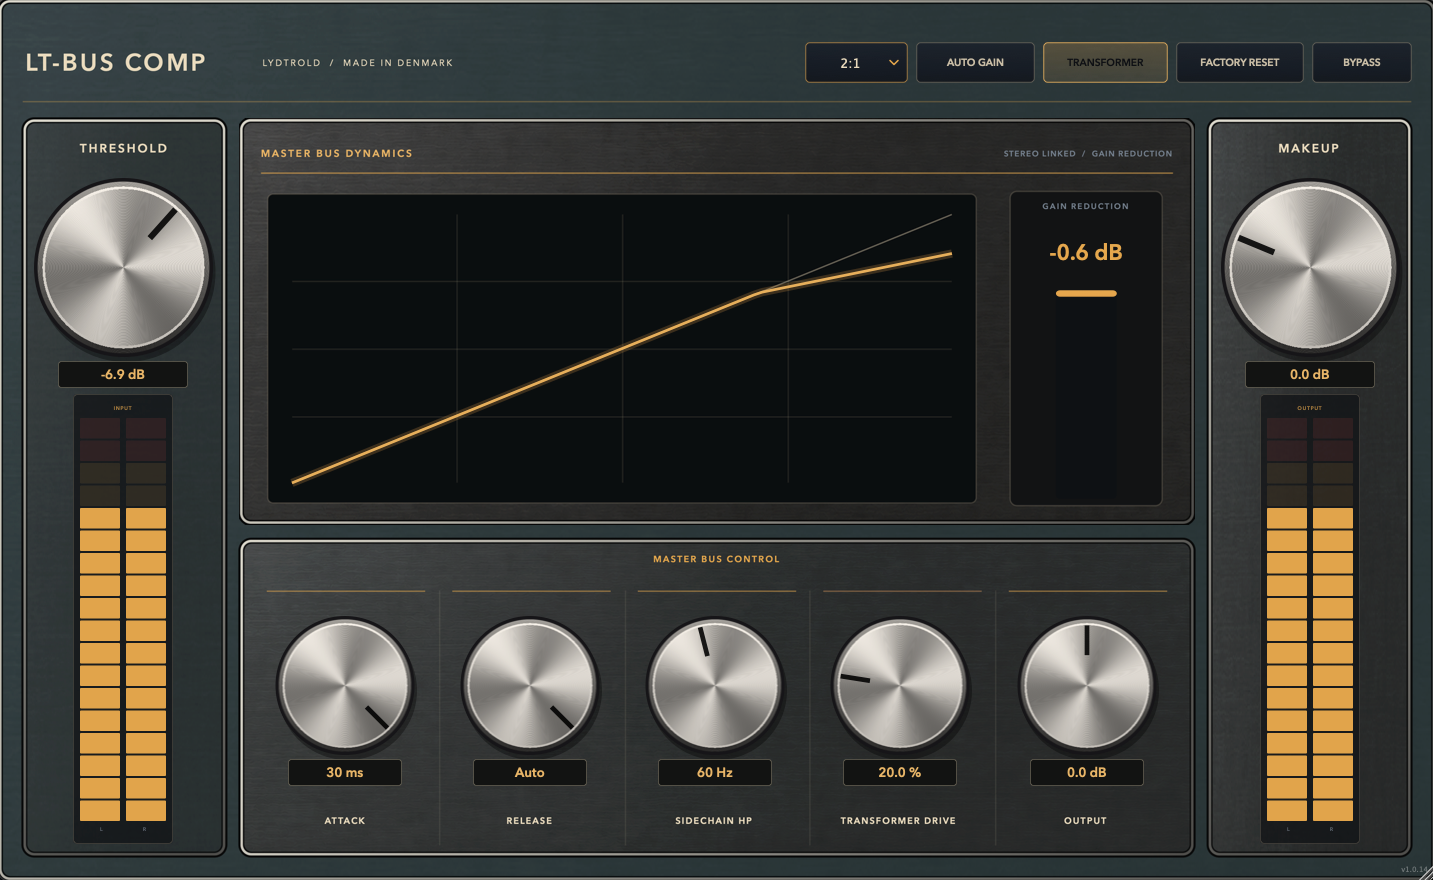Click the Output knob
The image size is (1433, 880).
pos(1086,685)
